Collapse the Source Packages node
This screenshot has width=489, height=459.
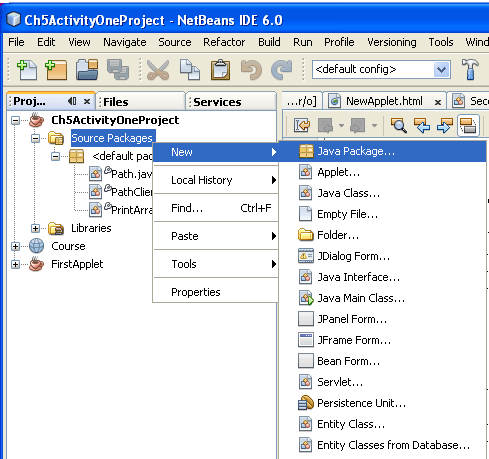(35, 138)
